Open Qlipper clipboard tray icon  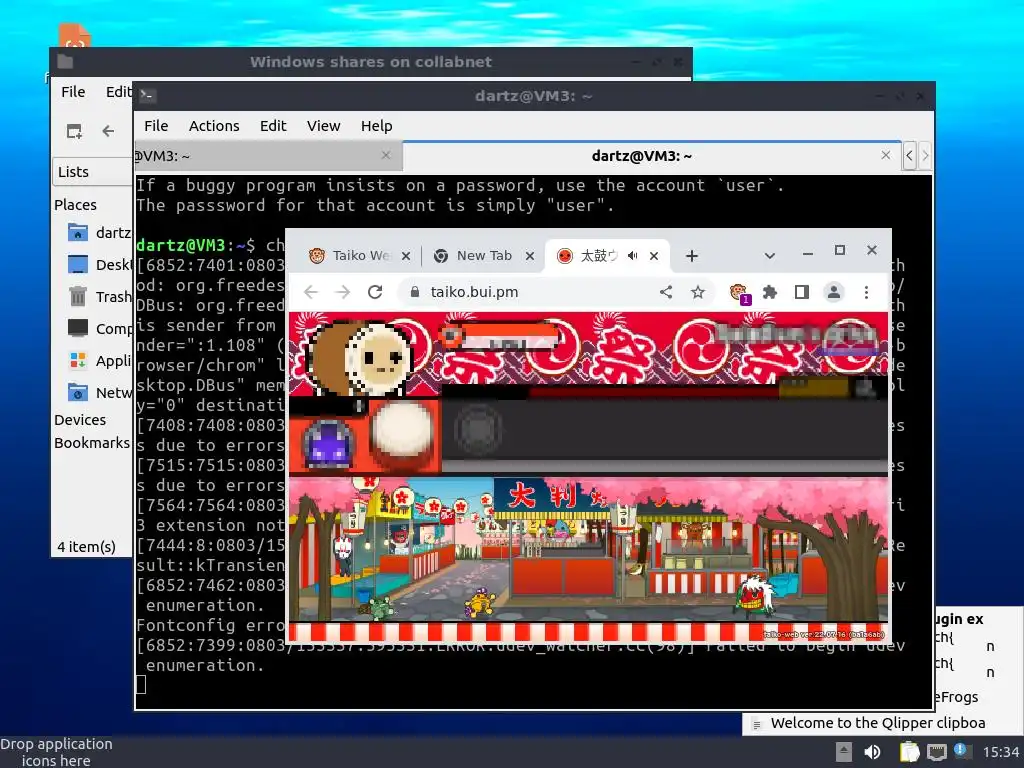tap(909, 752)
